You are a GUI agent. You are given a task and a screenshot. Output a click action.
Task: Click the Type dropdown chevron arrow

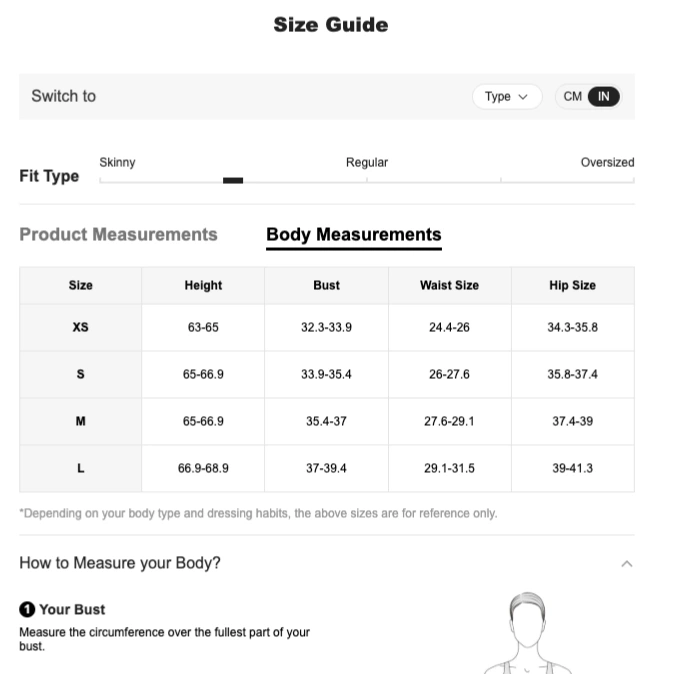coord(523,97)
